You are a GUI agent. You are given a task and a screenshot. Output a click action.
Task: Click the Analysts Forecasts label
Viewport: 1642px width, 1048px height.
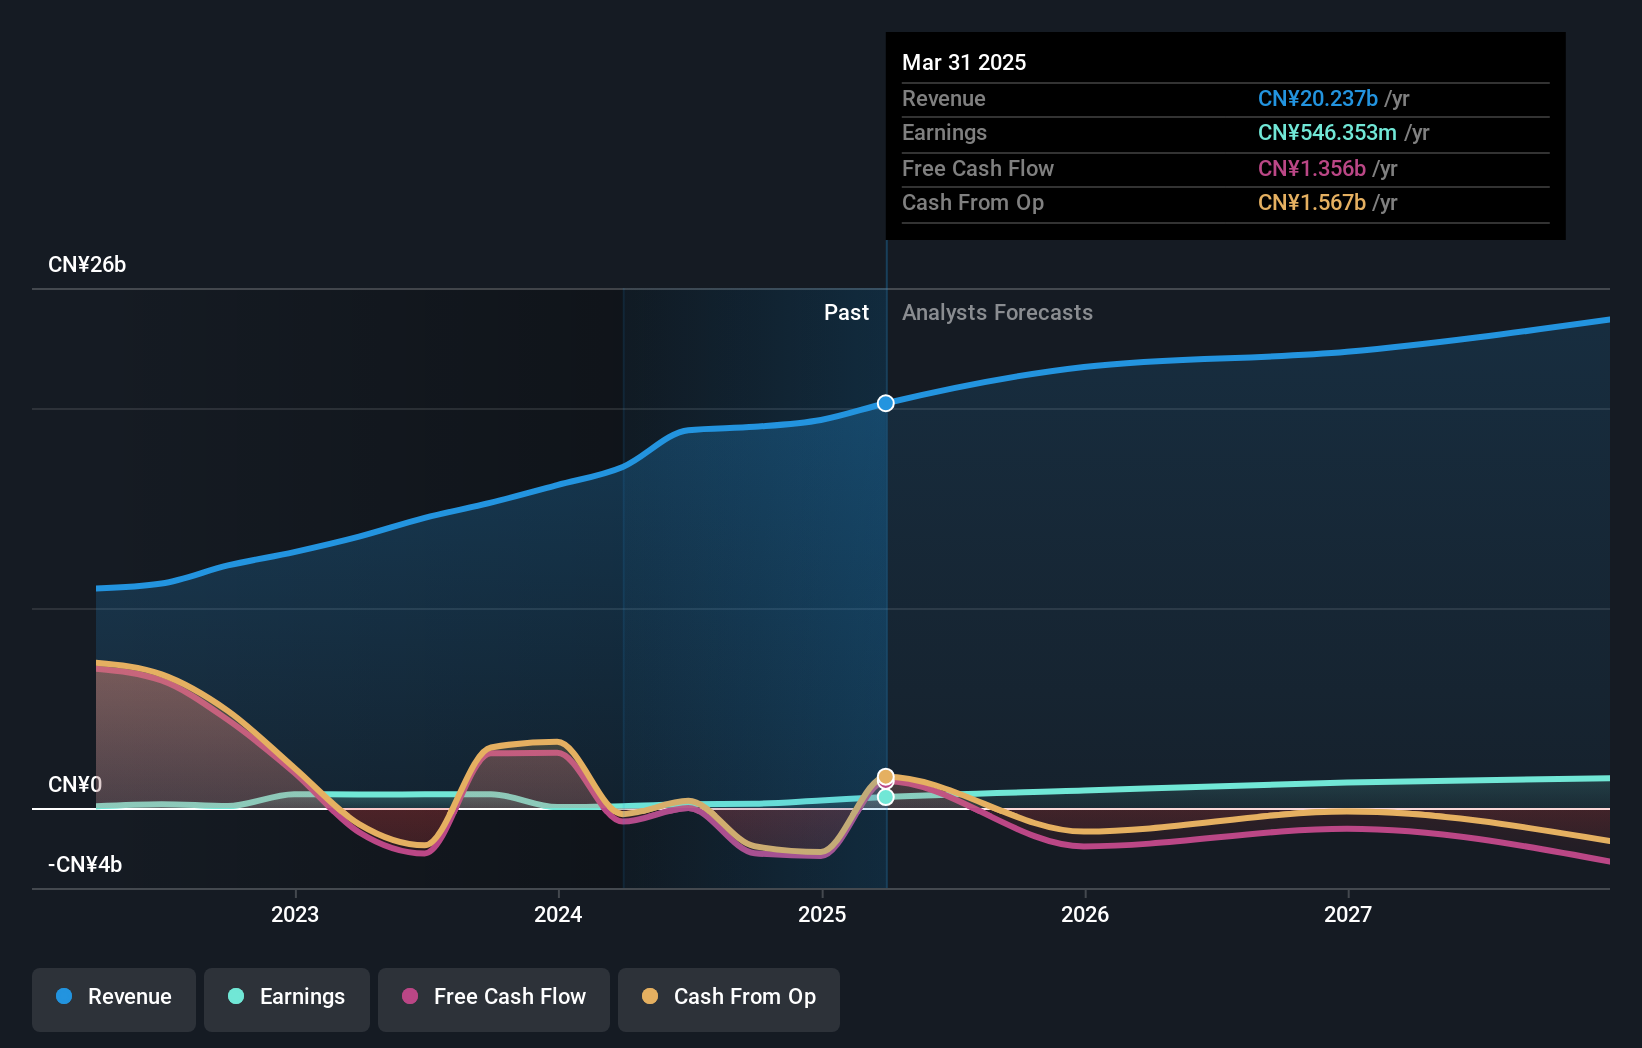(x=997, y=313)
